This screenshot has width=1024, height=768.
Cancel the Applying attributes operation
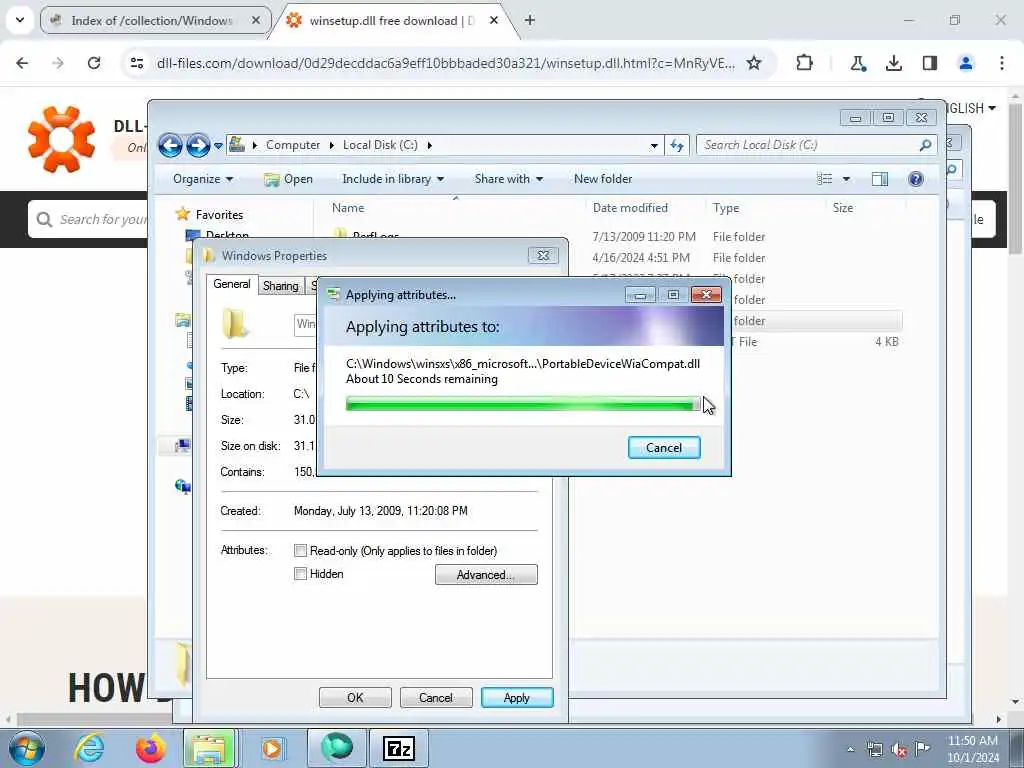point(664,447)
